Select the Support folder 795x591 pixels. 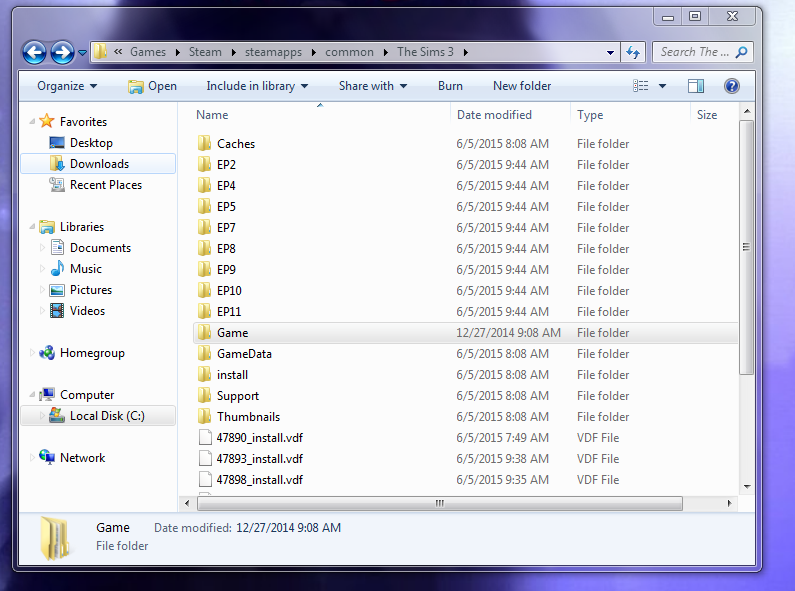465,396
